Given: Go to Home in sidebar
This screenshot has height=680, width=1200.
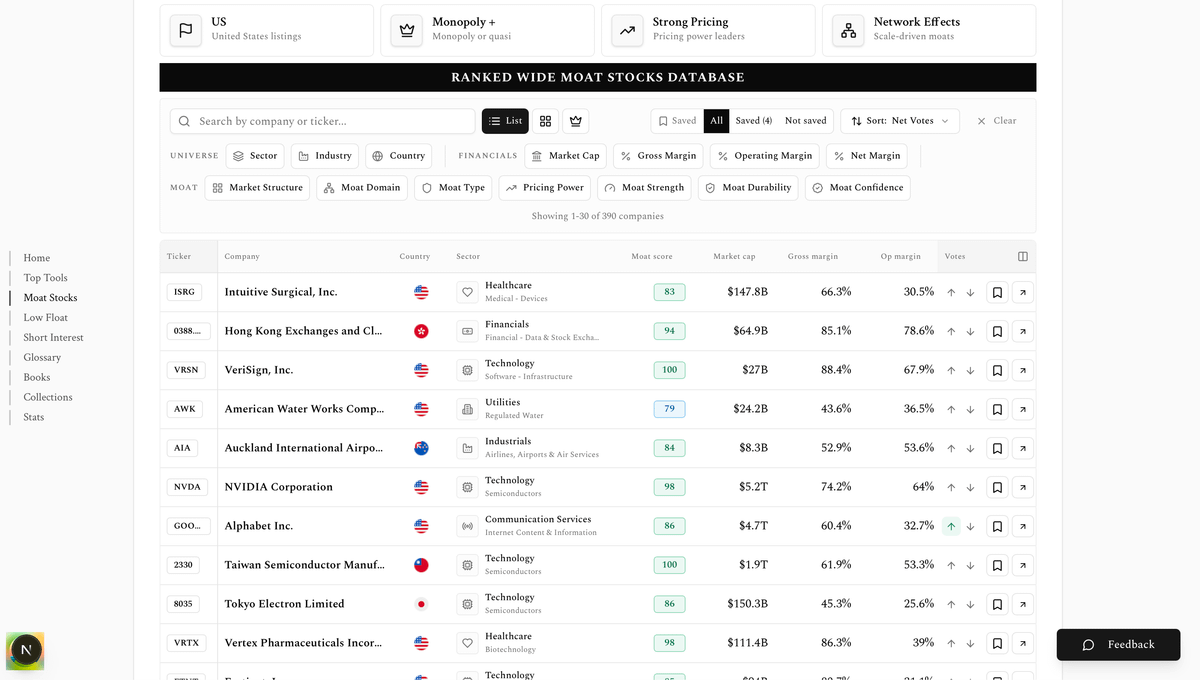Looking at the screenshot, I should click(37, 258).
